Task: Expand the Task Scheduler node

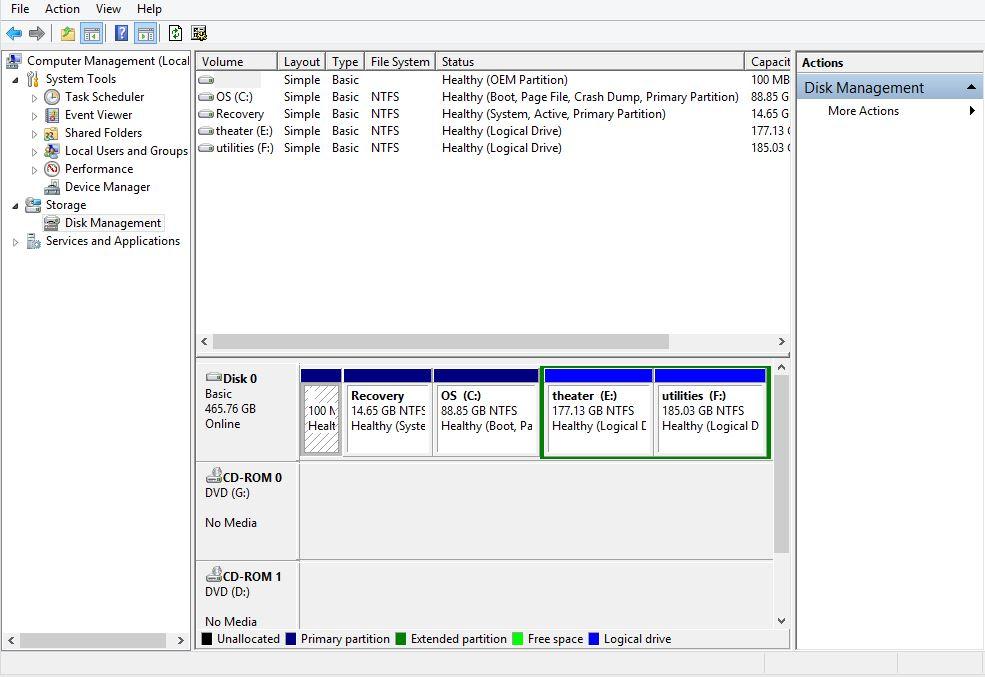Action: click(x=34, y=98)
